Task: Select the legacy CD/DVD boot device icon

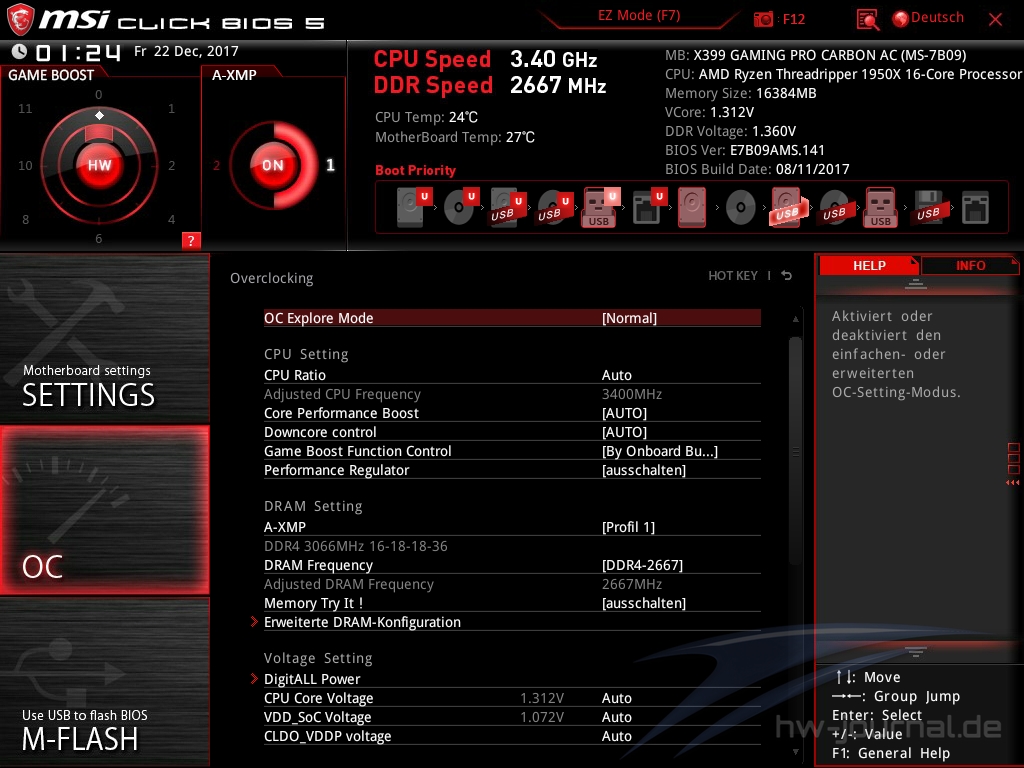Action: coord(741,208)
